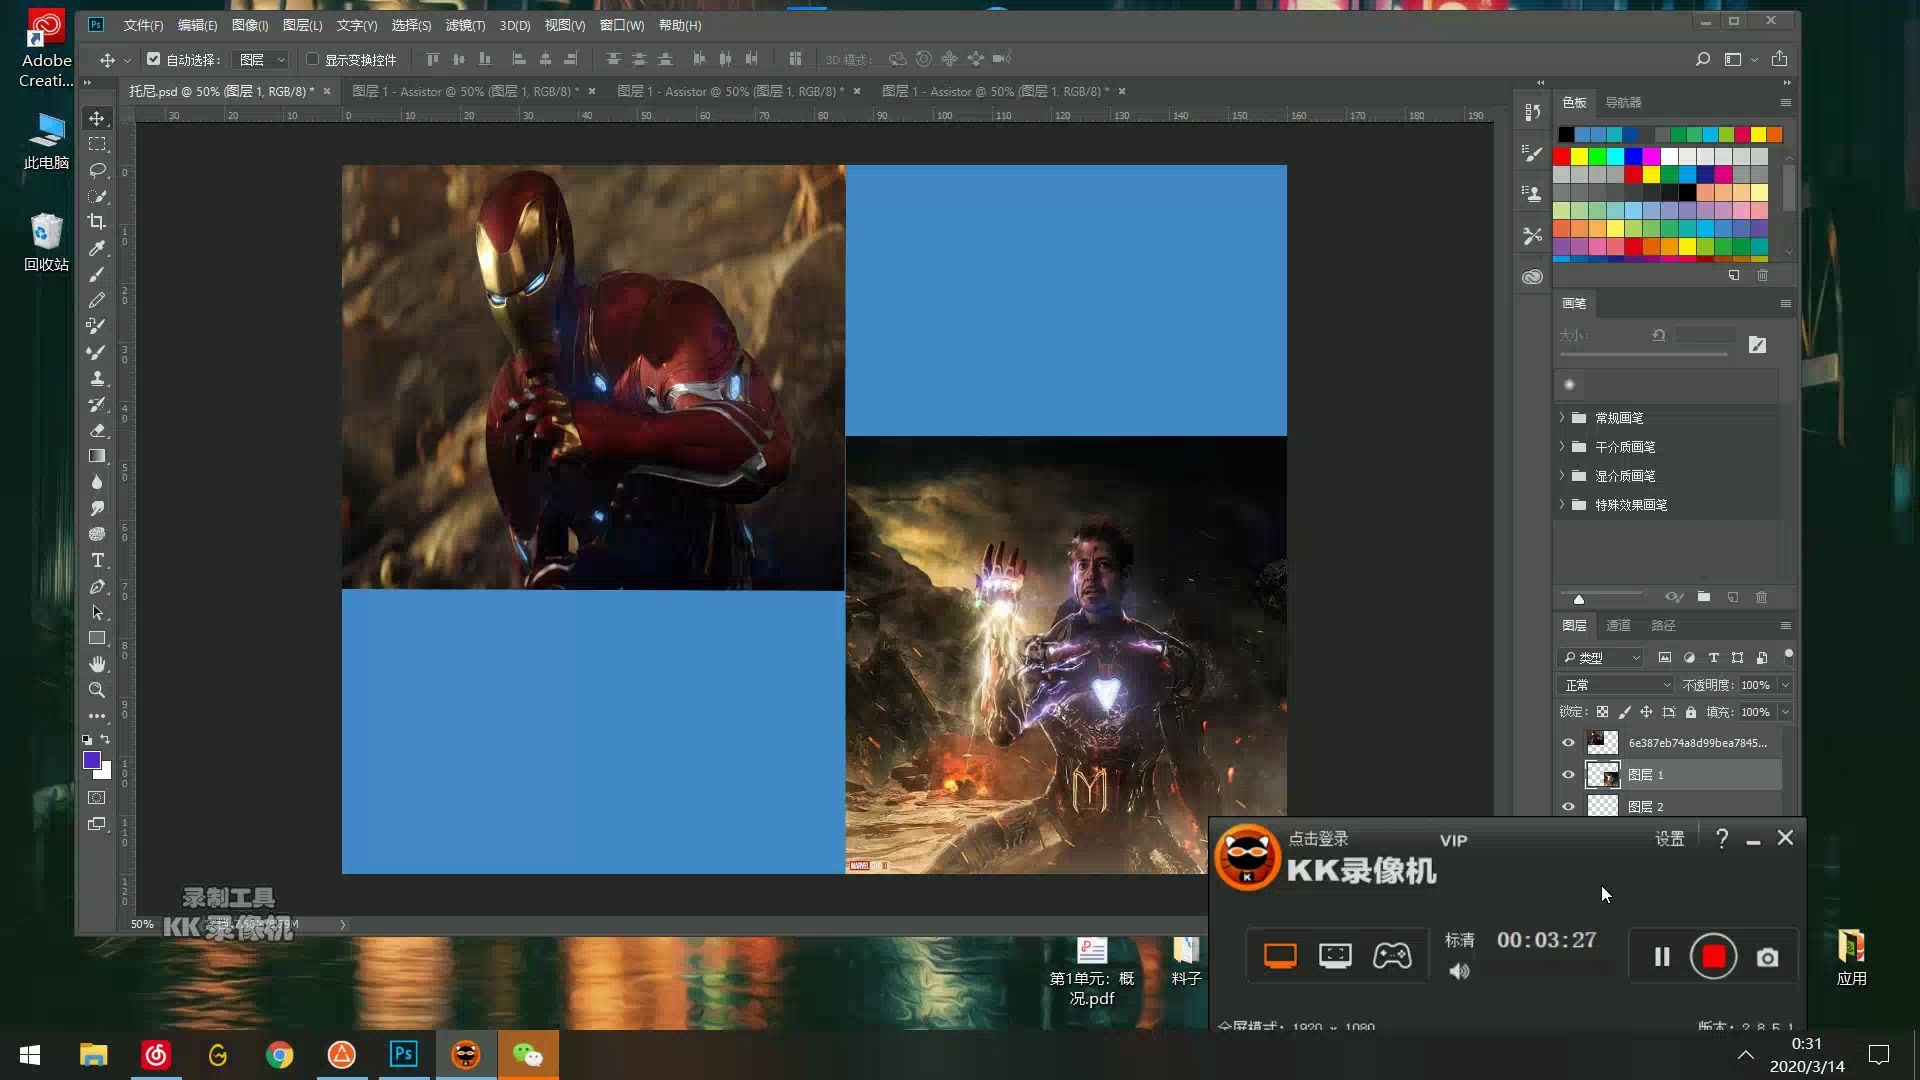The image size is (1920, 1080).
Task: Select the Eyedropper tool
Action: 97,248
